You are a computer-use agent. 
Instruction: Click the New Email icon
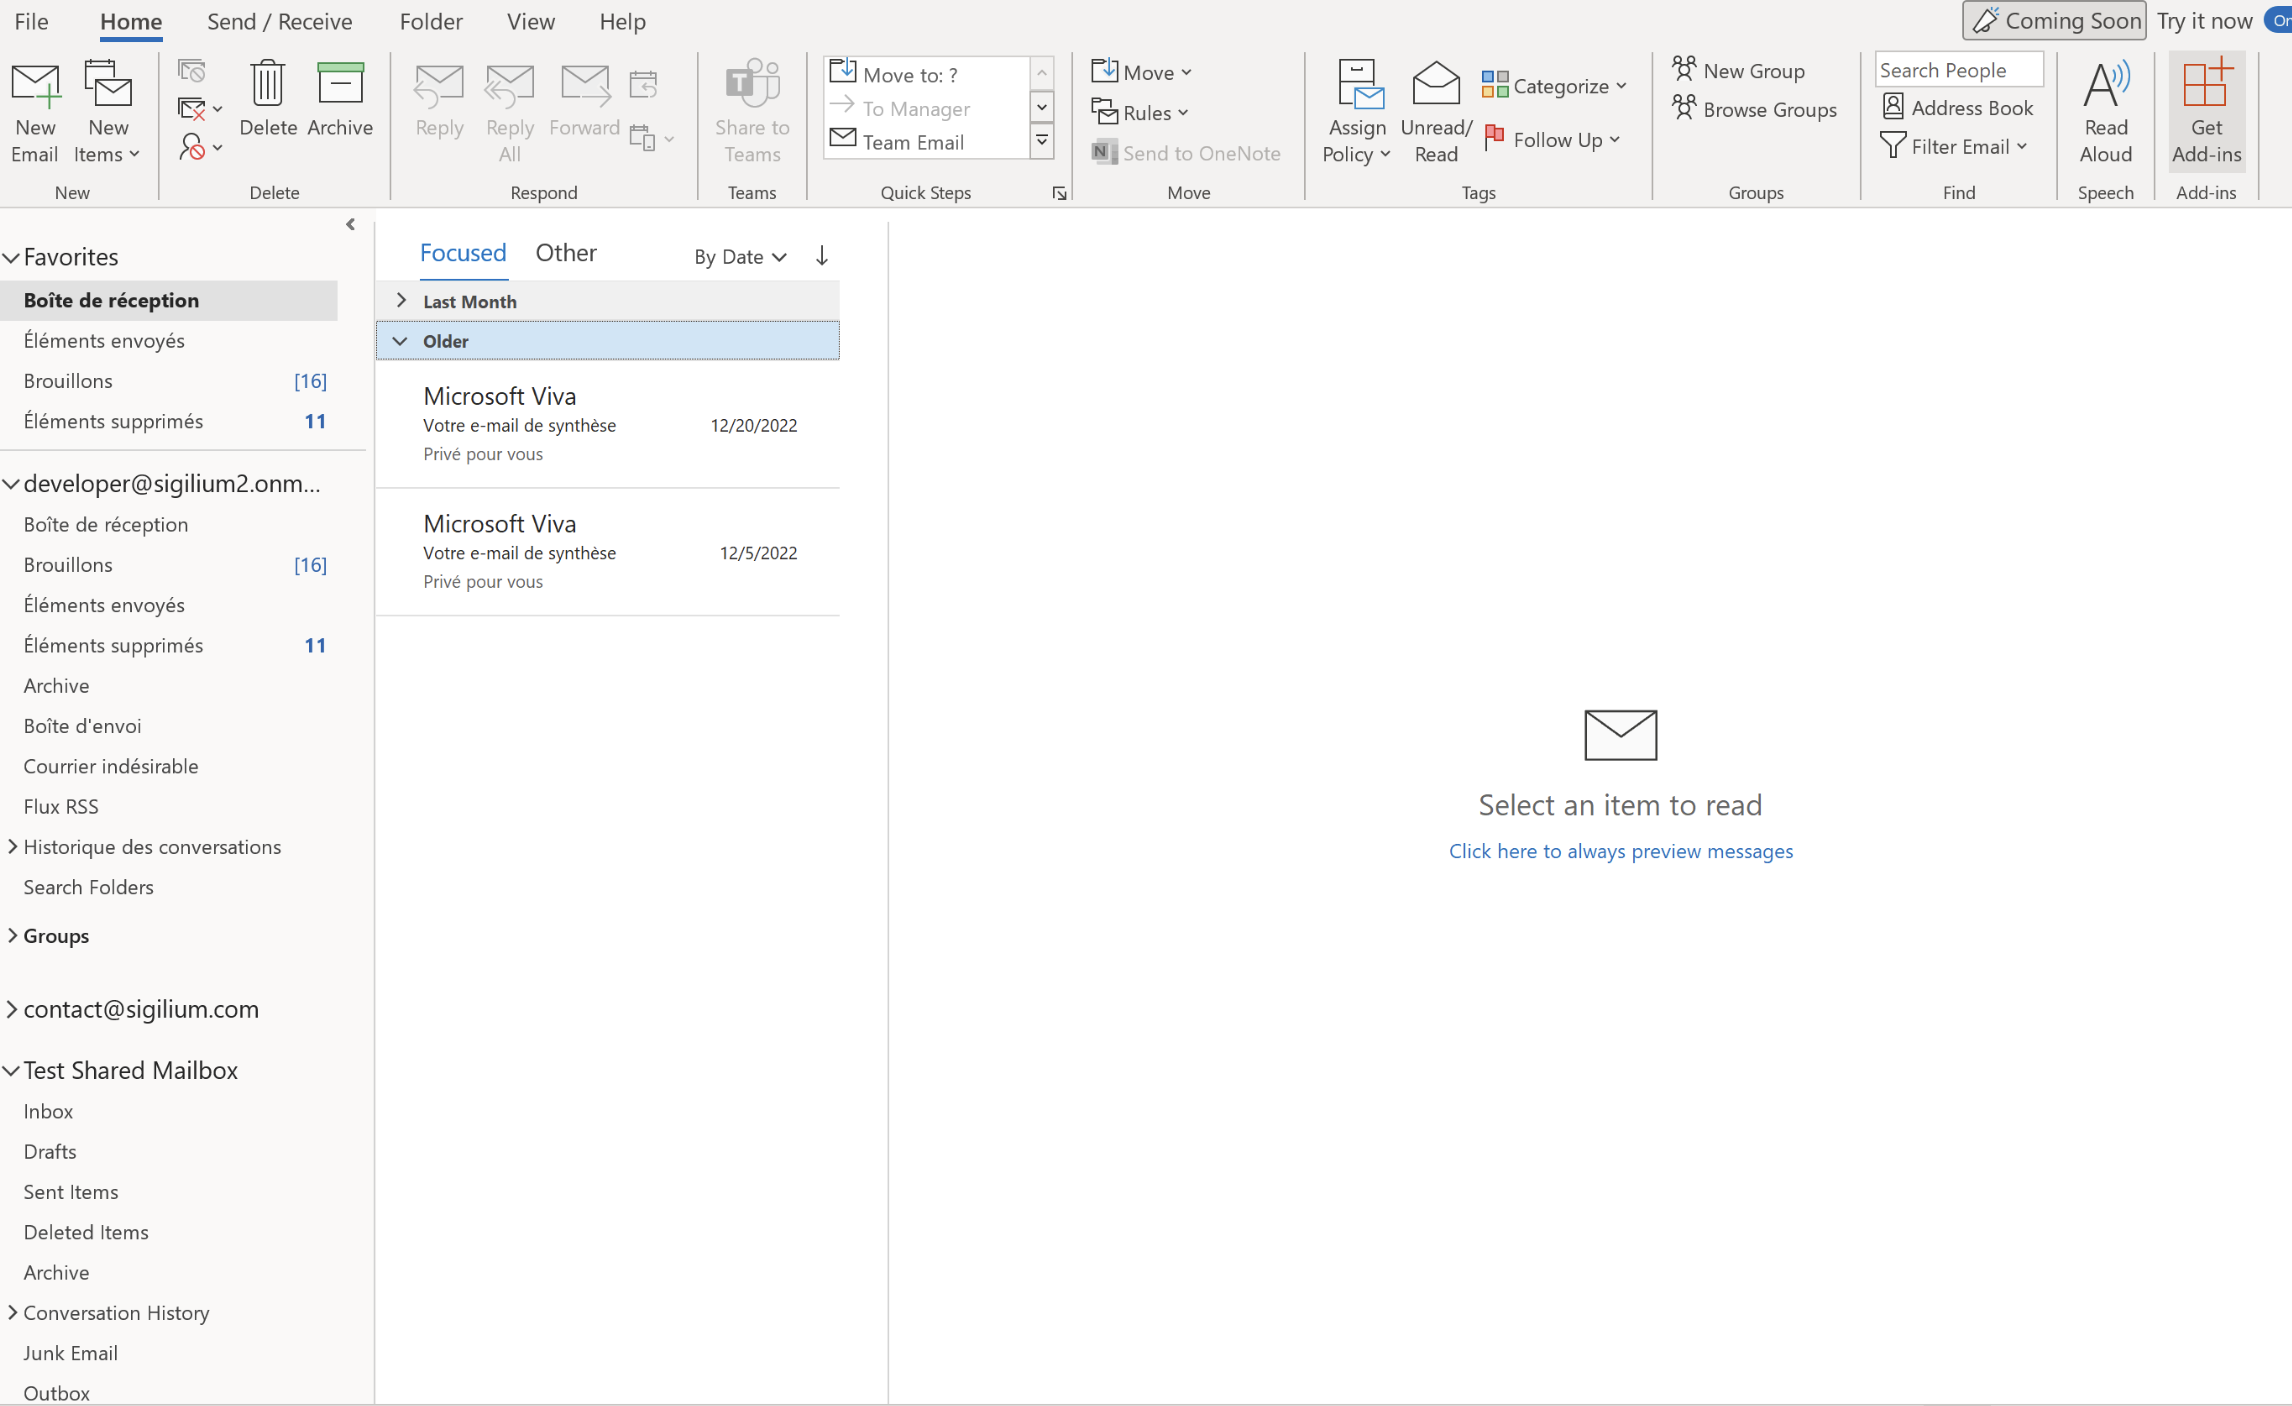coord(35,87)
